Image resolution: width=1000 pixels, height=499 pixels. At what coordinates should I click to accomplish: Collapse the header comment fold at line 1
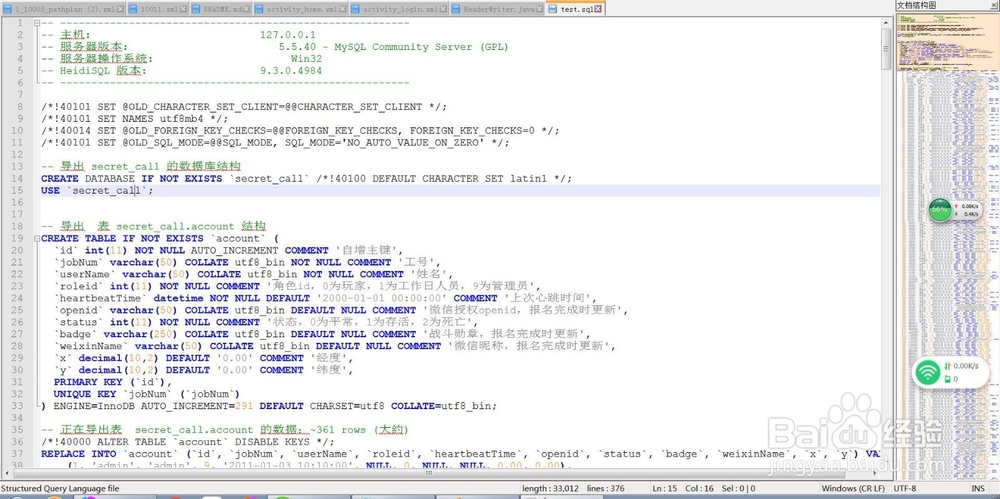pos(36,23)
